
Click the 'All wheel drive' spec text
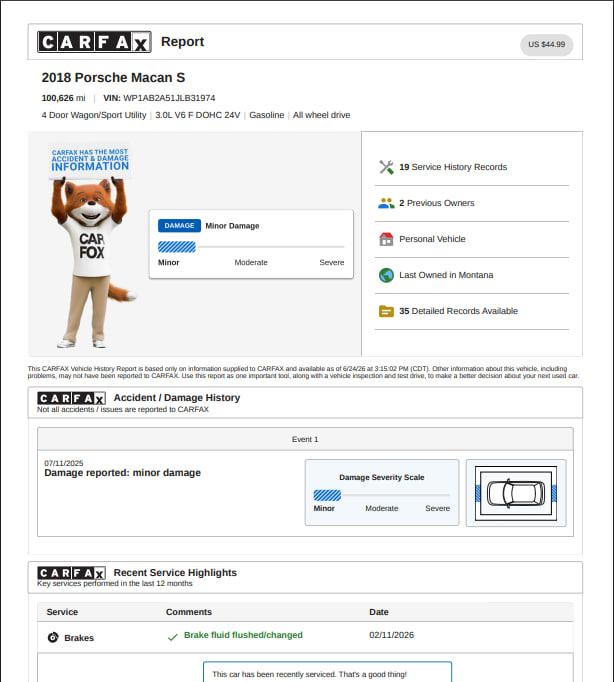point(321,115)
